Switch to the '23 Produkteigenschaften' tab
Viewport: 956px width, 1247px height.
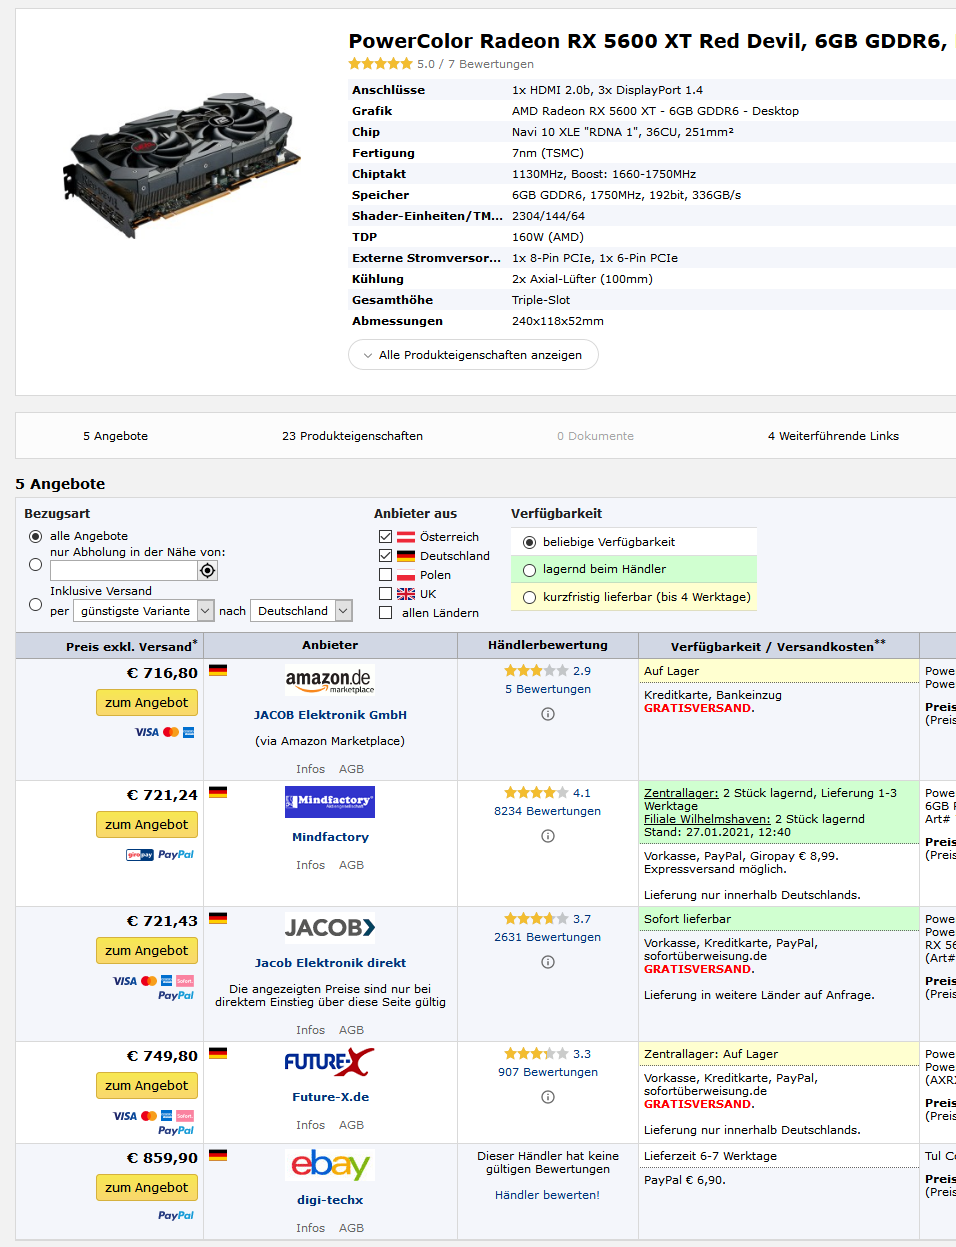tap(353, 435)
